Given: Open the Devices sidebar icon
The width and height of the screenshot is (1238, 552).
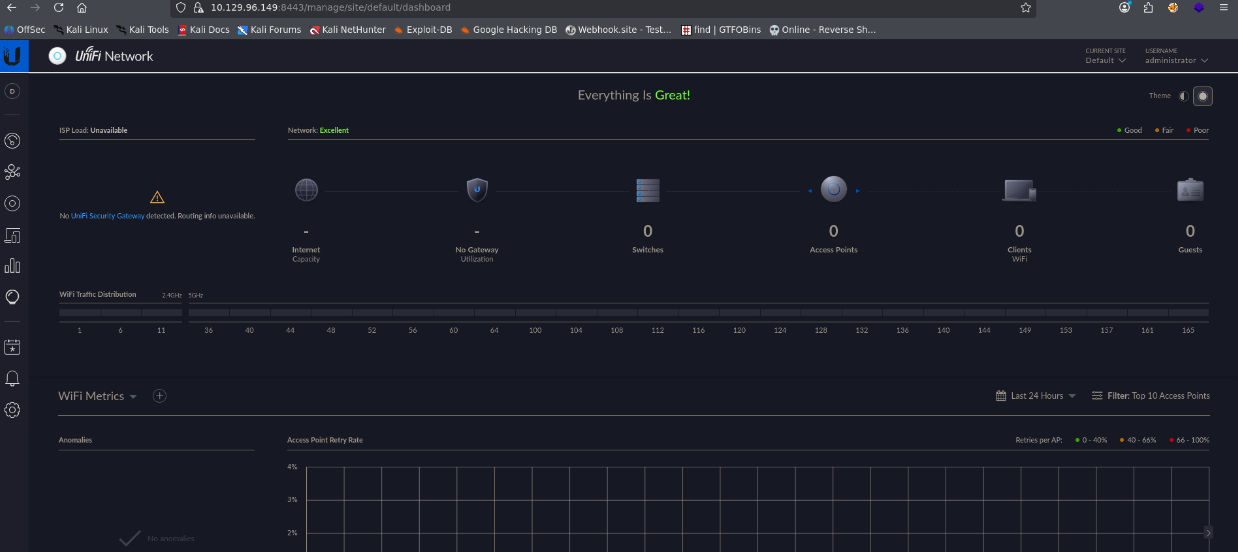Looking at the screenshot, I should coord(12,203).
